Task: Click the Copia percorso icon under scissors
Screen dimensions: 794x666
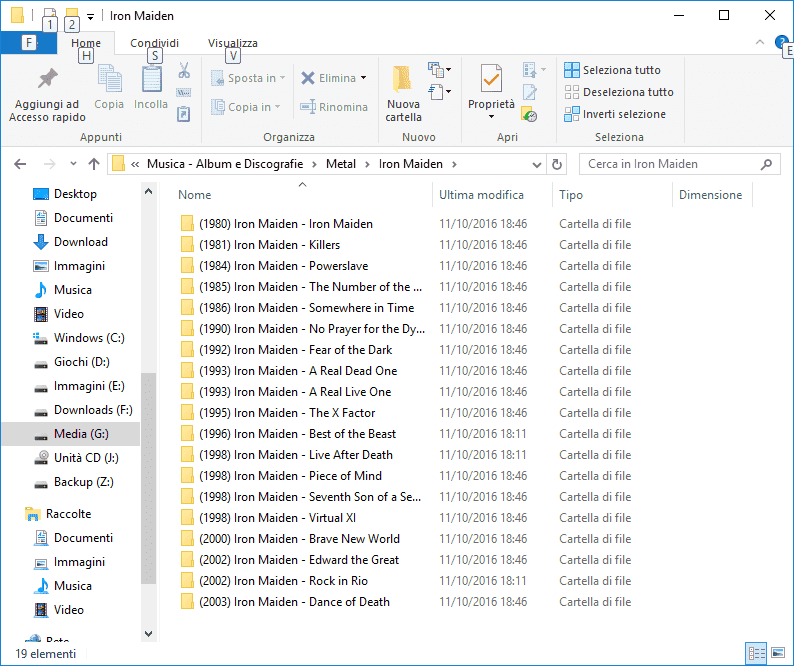Action: click(184, 93)
